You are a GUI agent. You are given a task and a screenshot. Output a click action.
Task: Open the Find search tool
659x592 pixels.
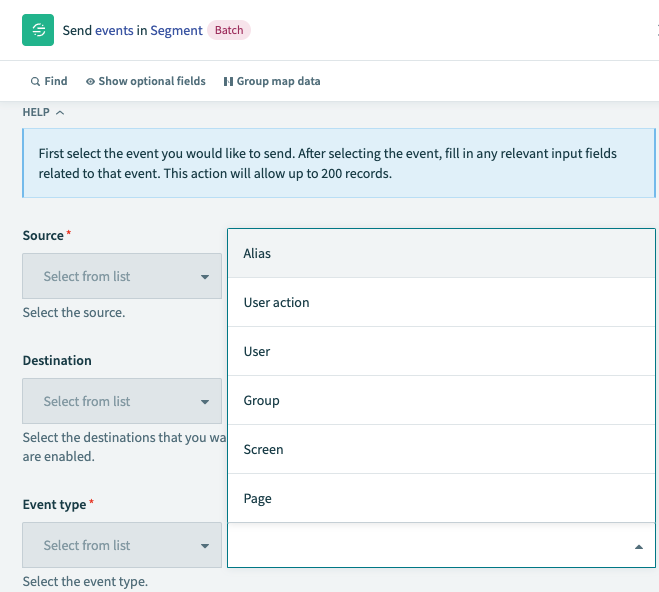[x=49, y=81]
